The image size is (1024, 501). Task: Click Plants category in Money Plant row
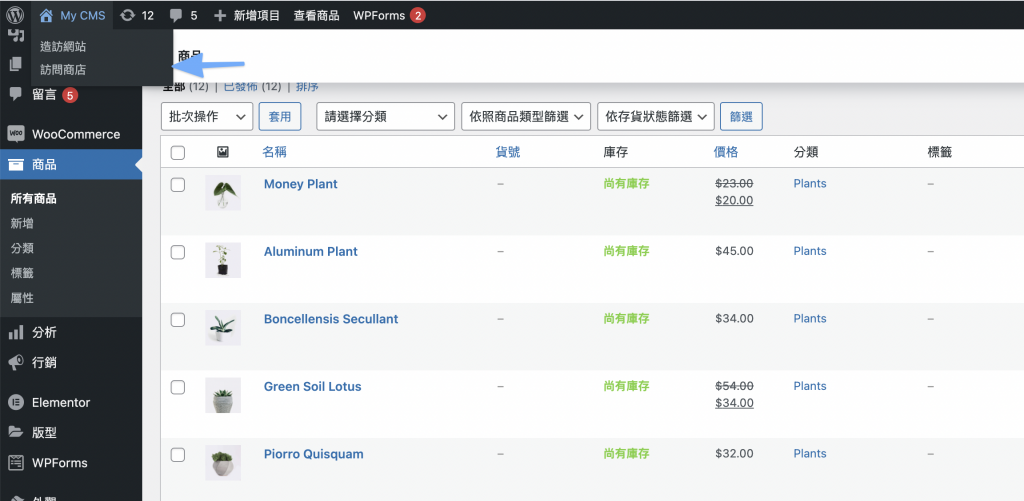coord(810,184)
